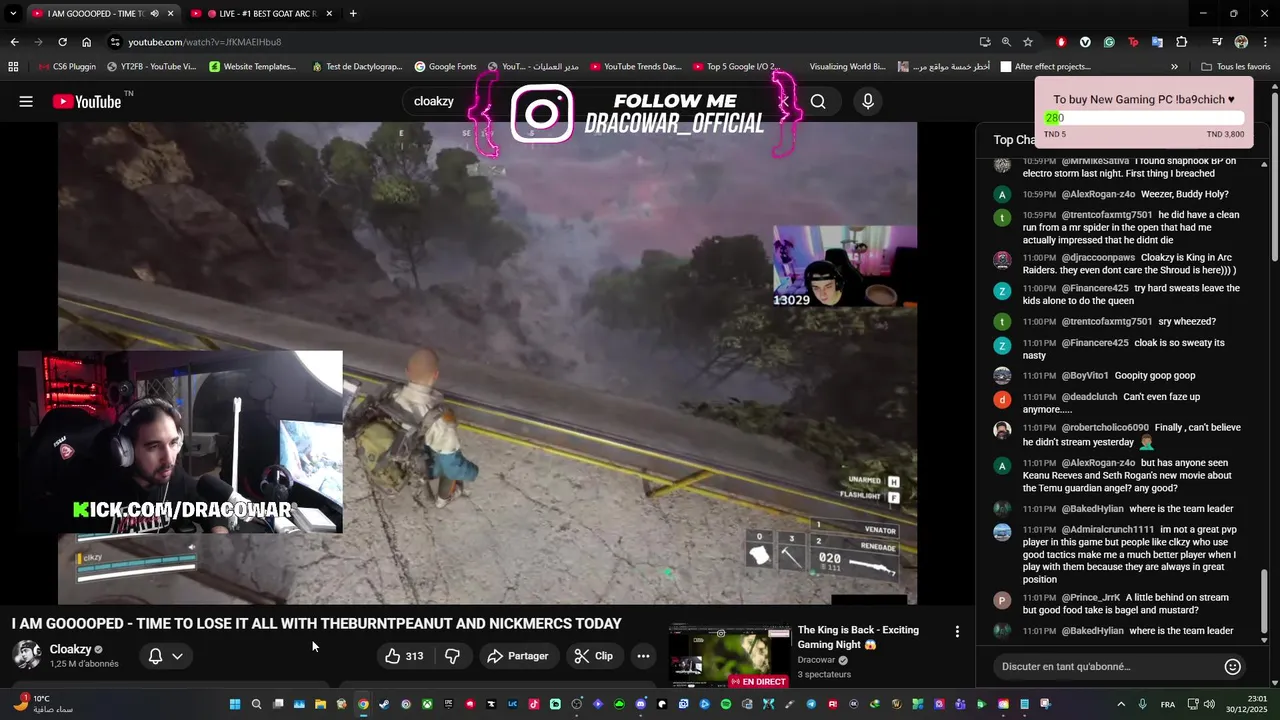Reload the page
The height and width of the screenshot is (720, 1280).
coord(62,42)
